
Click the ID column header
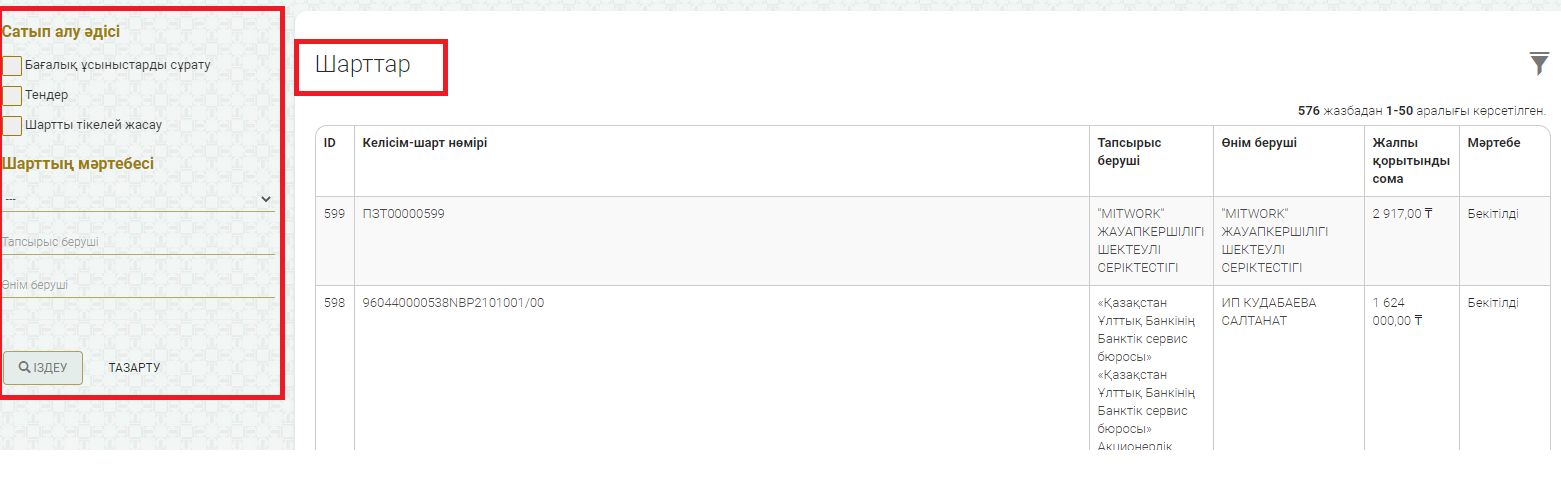click(x=330, y=143)
